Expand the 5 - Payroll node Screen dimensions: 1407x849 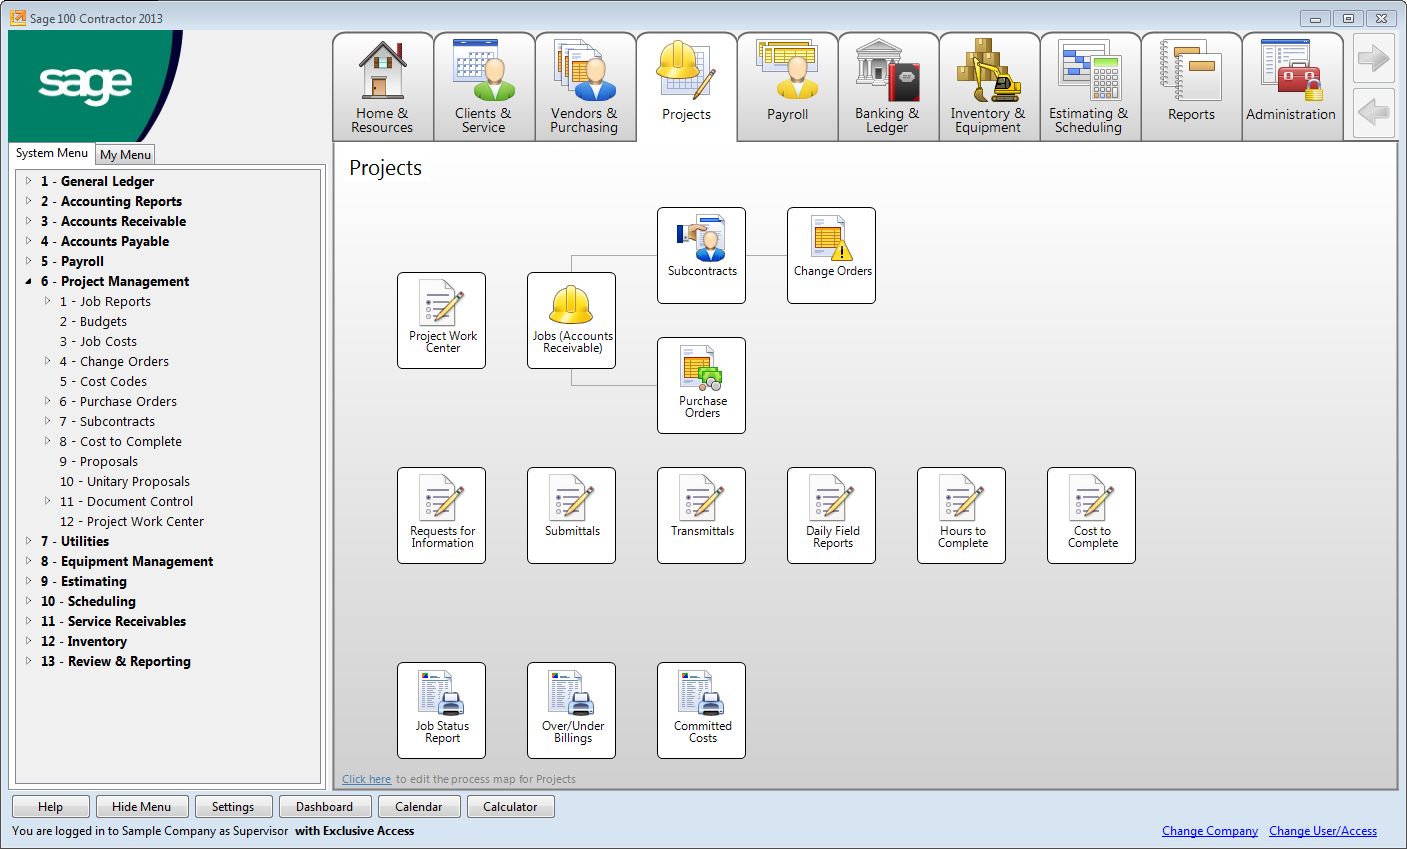tap(29, 261)
